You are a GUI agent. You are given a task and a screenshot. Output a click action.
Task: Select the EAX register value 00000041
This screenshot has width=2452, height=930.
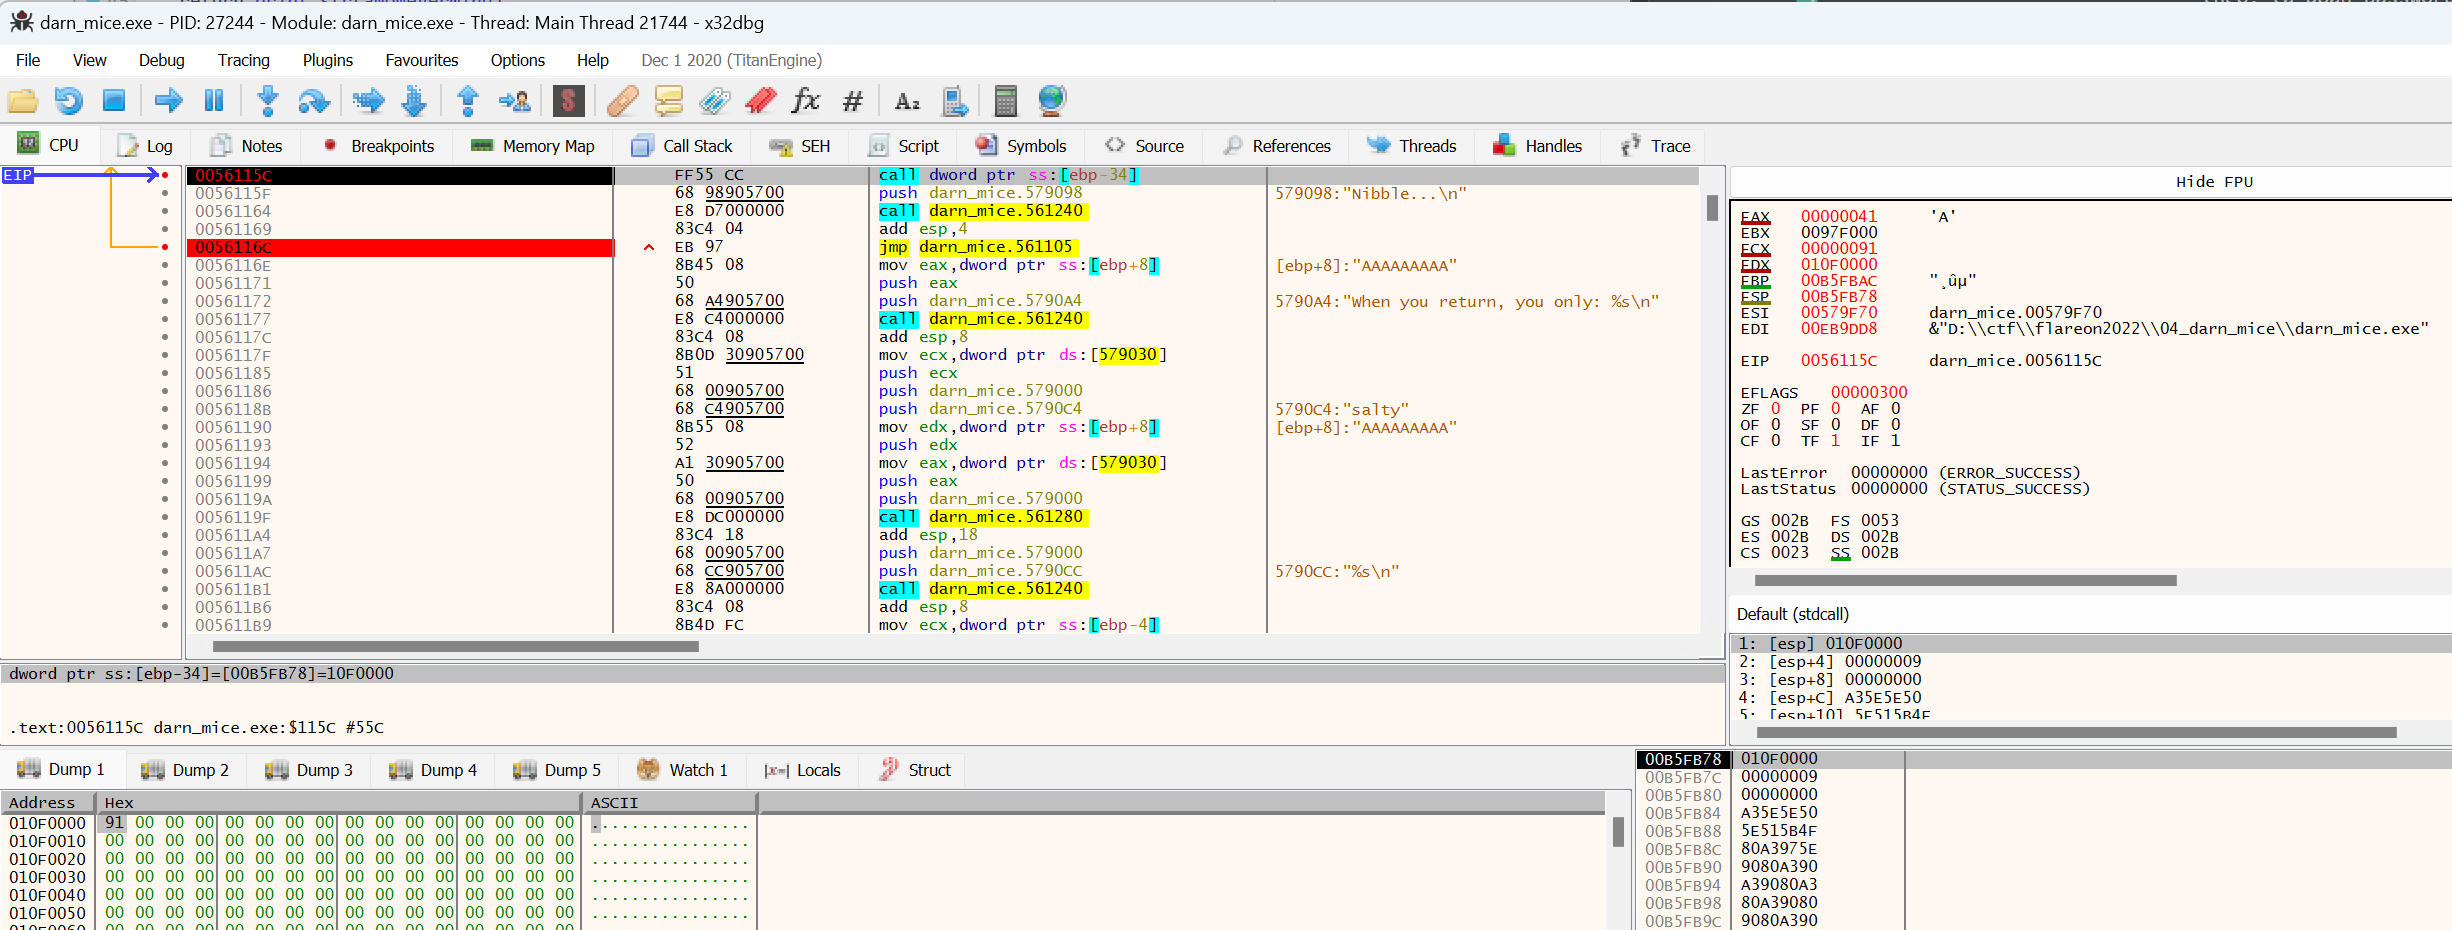click(x=1838, y=216)
